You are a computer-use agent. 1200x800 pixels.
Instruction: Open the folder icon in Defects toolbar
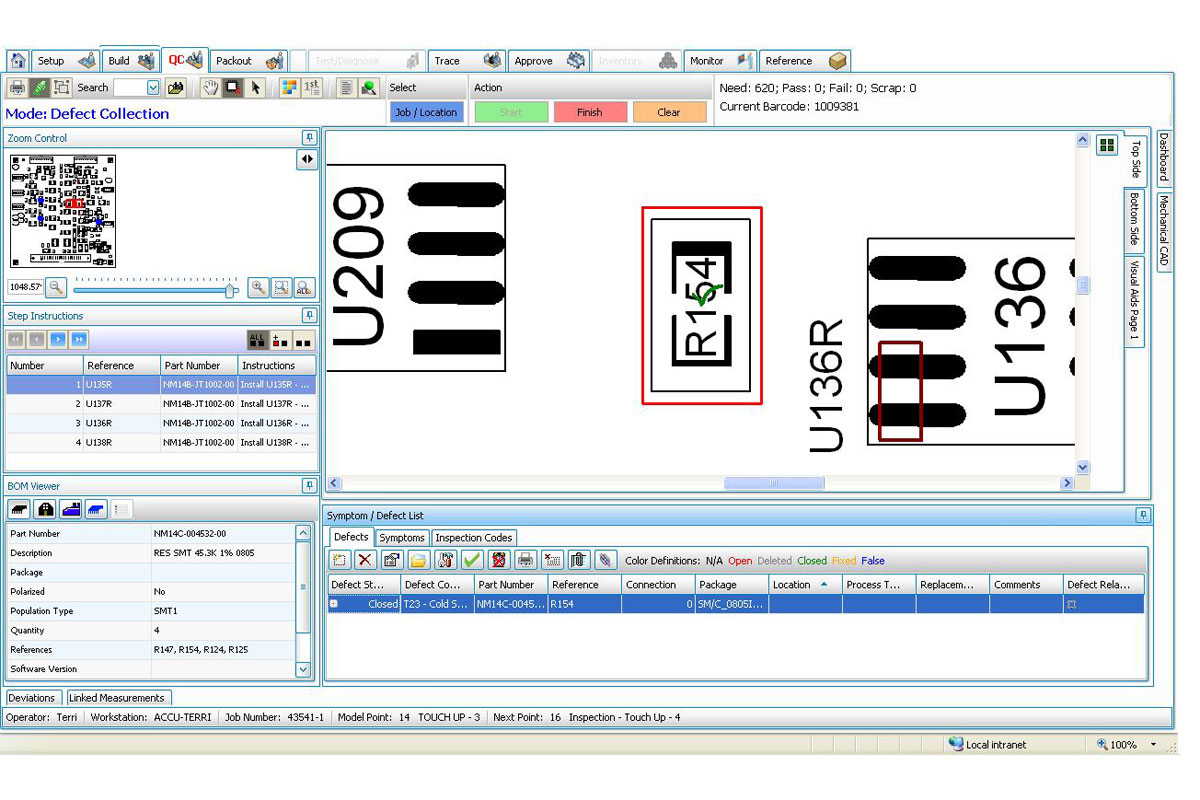[x=419, y=560]
